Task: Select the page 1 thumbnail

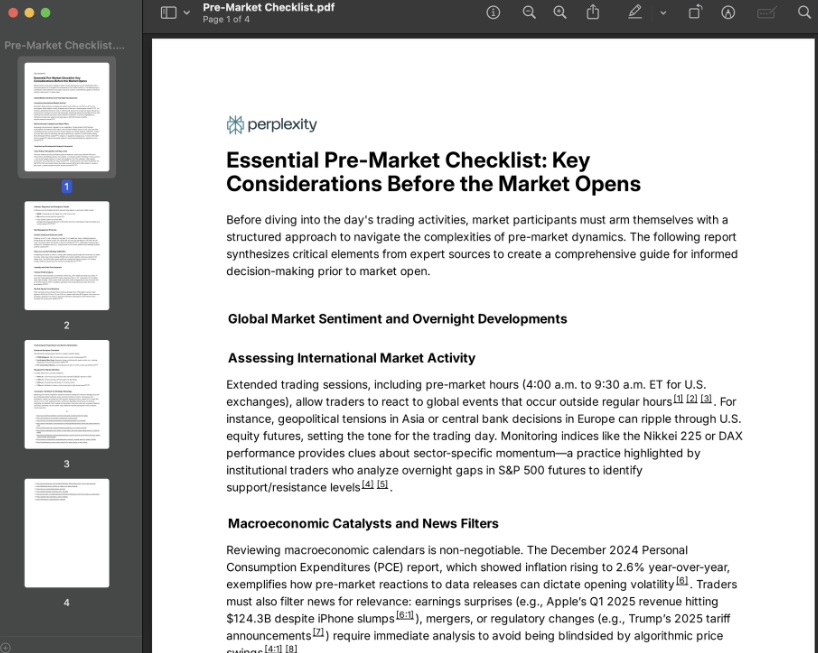Action: (x=67, y=116)
